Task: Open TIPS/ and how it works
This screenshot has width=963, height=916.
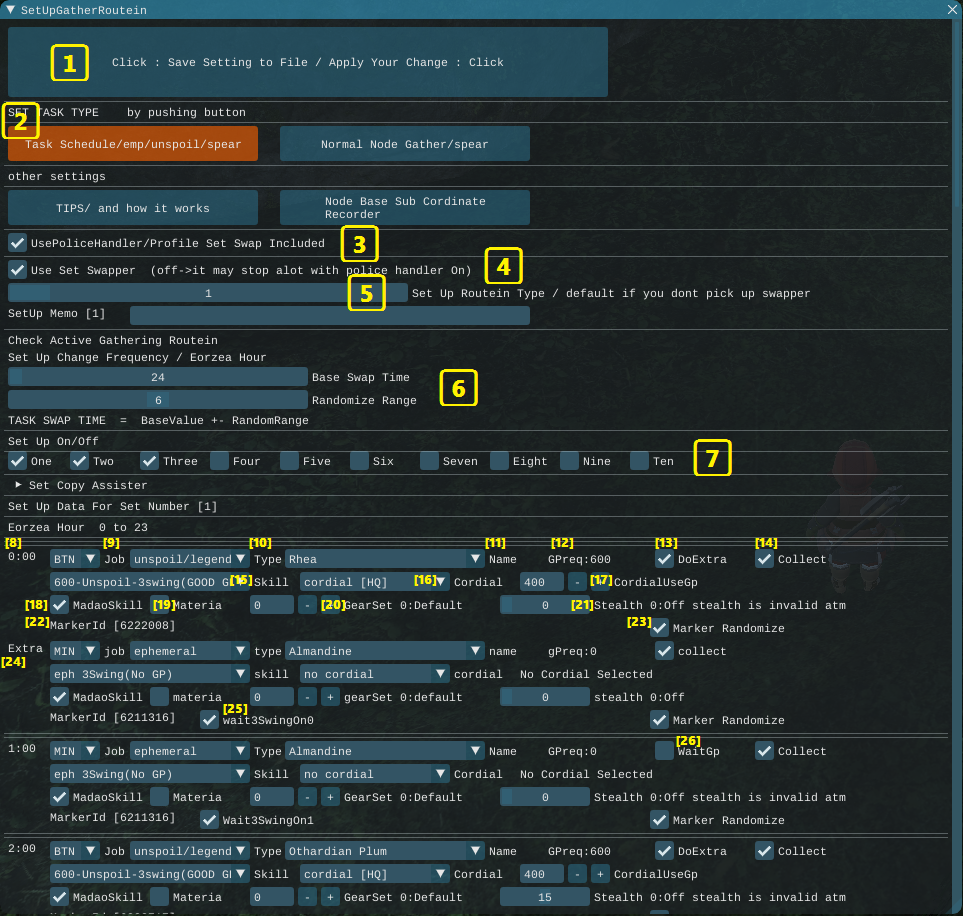Action: click(x=133, y=208)
